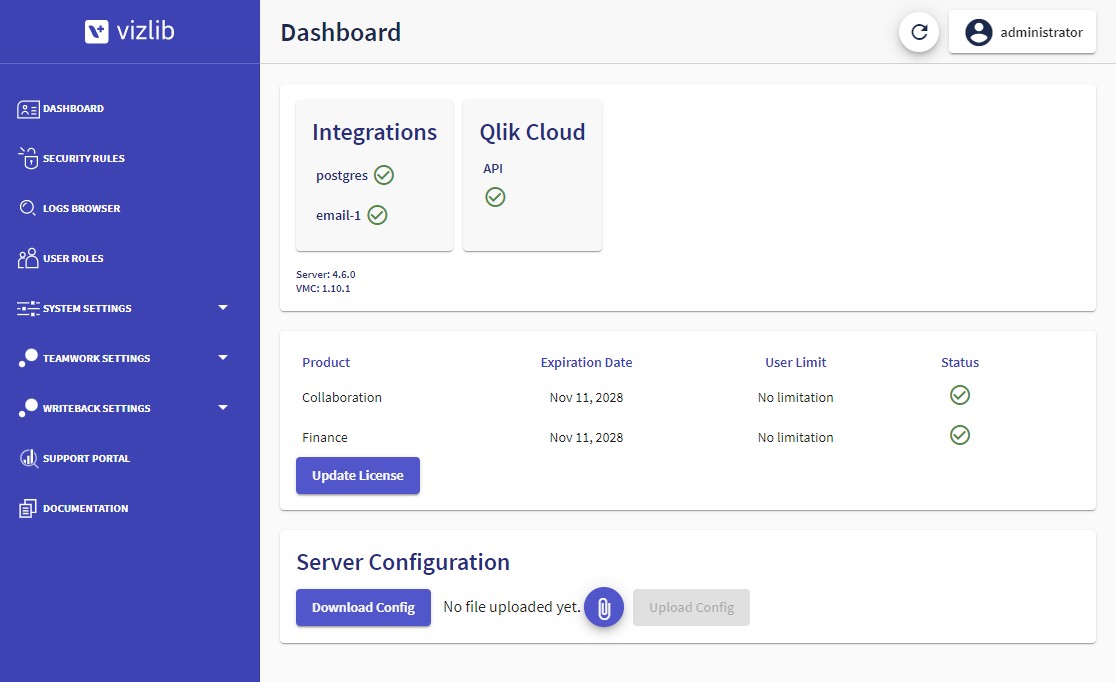The height and width of the screenshot is (682, 1116).
Task: Click the Server Configuration heading
Action: pos(403,562)
